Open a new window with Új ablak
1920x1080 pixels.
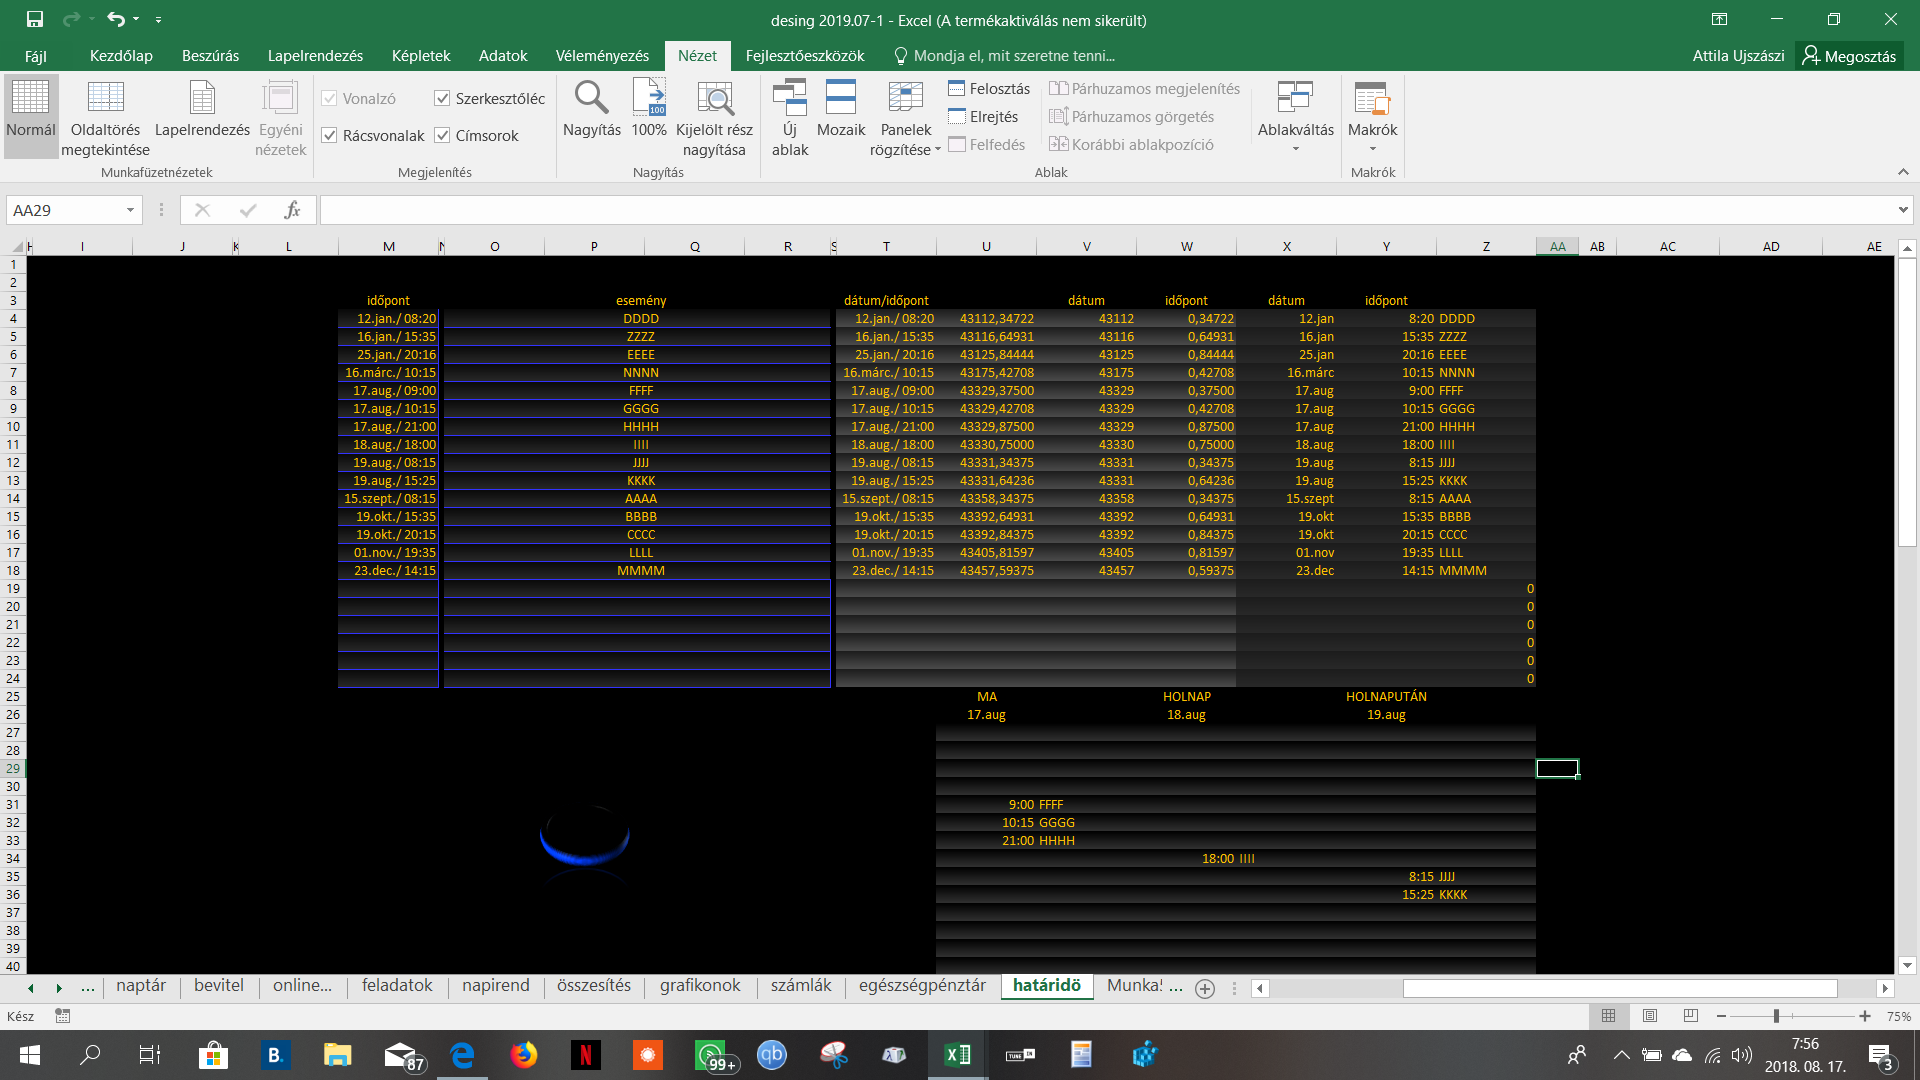point(789,117)
